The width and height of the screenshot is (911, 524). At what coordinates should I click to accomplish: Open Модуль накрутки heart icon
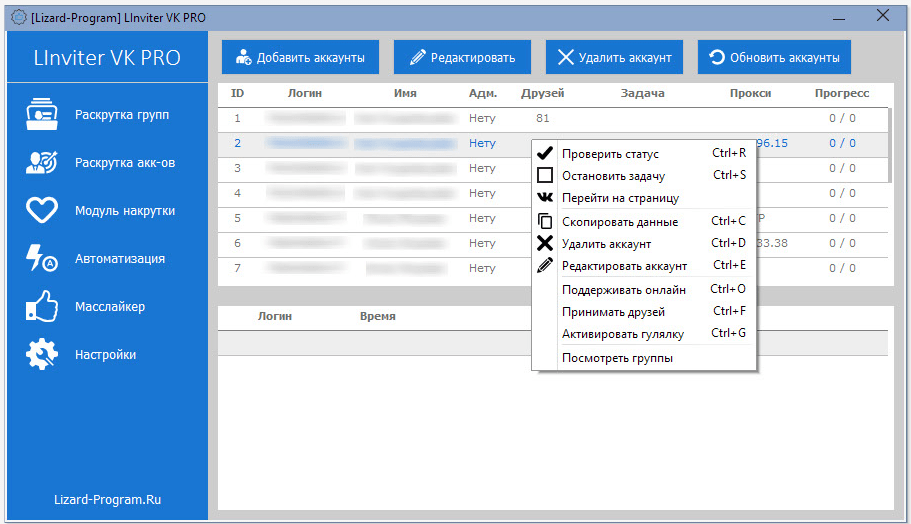[41, 210]
